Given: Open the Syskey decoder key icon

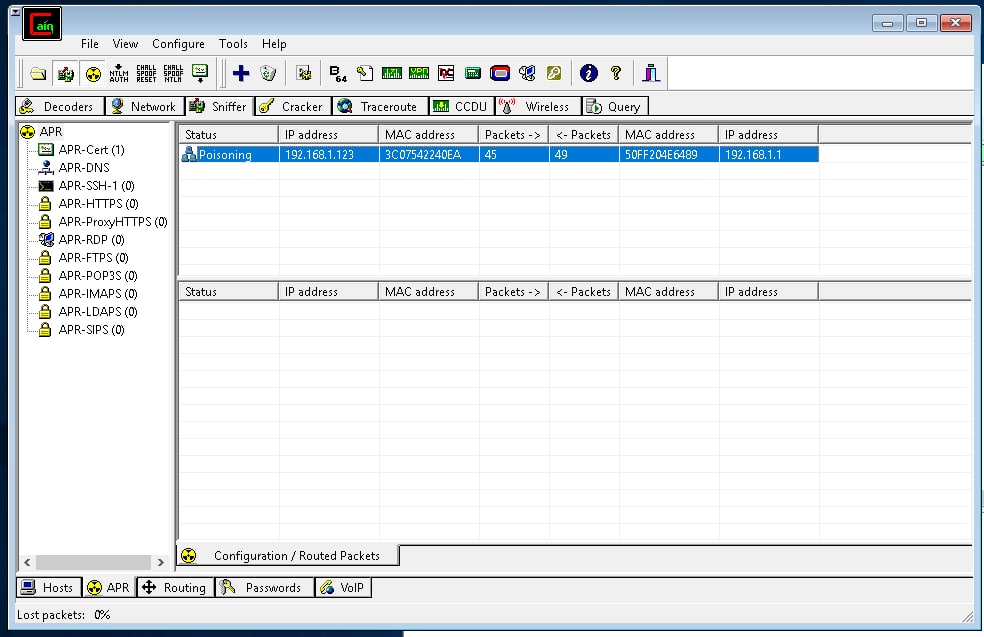Looking at the screenshot, I should pos(554,73).
